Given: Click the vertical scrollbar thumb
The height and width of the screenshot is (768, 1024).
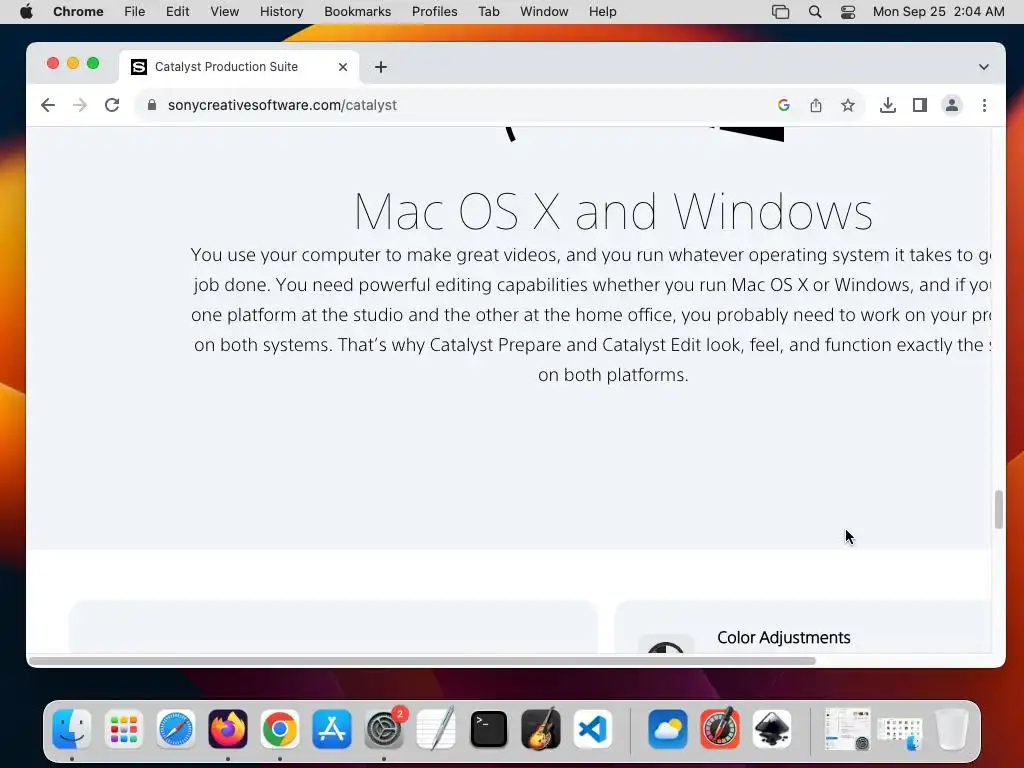Looking at the screenshot, I should click(998, 509).
